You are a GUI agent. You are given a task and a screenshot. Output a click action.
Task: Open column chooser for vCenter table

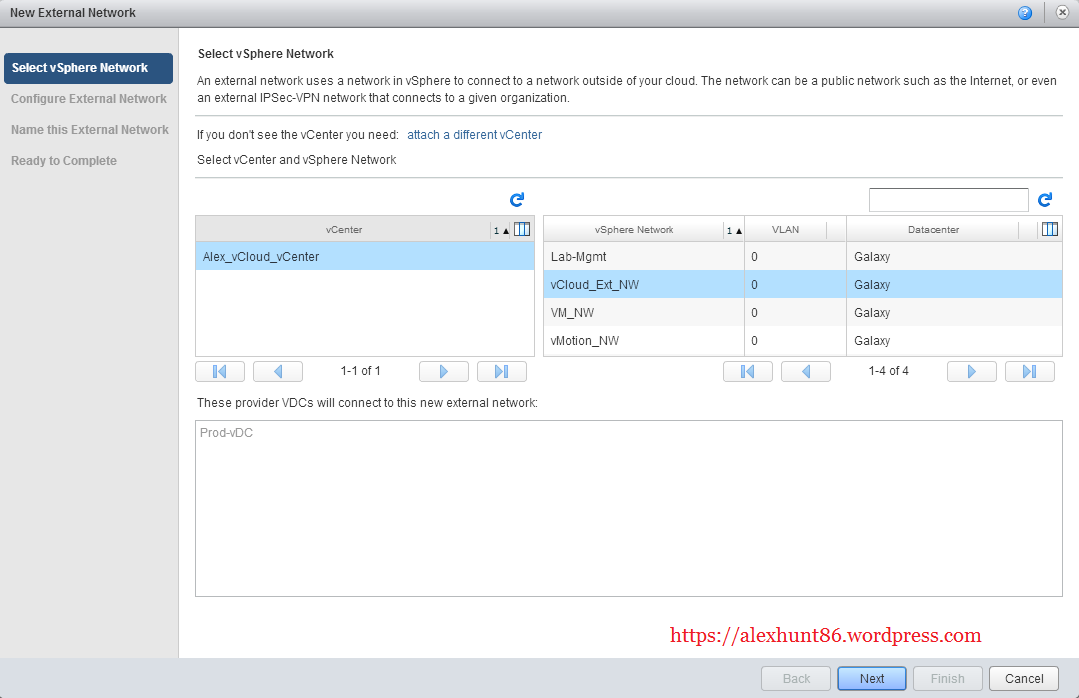click(x=522, y=229)
